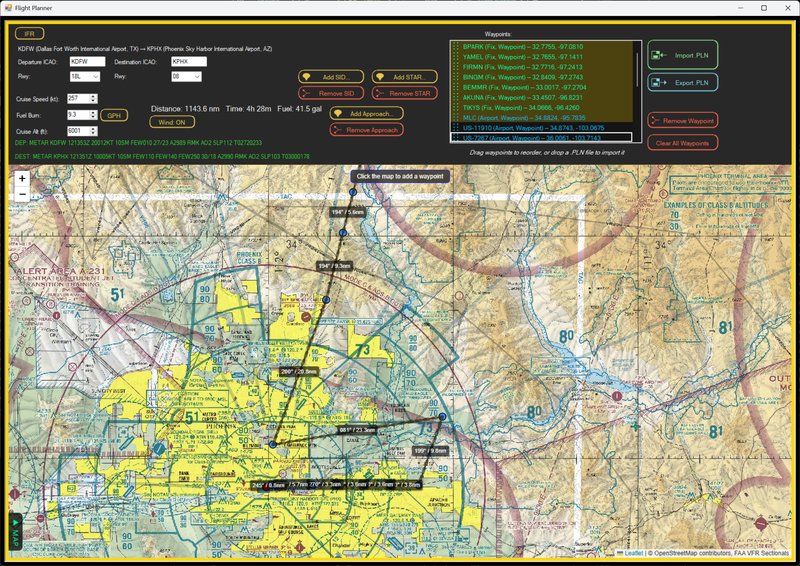800x566 pixels.
Task: Click the Departure ICAO field with KDFW
Action: coord(87,61)
